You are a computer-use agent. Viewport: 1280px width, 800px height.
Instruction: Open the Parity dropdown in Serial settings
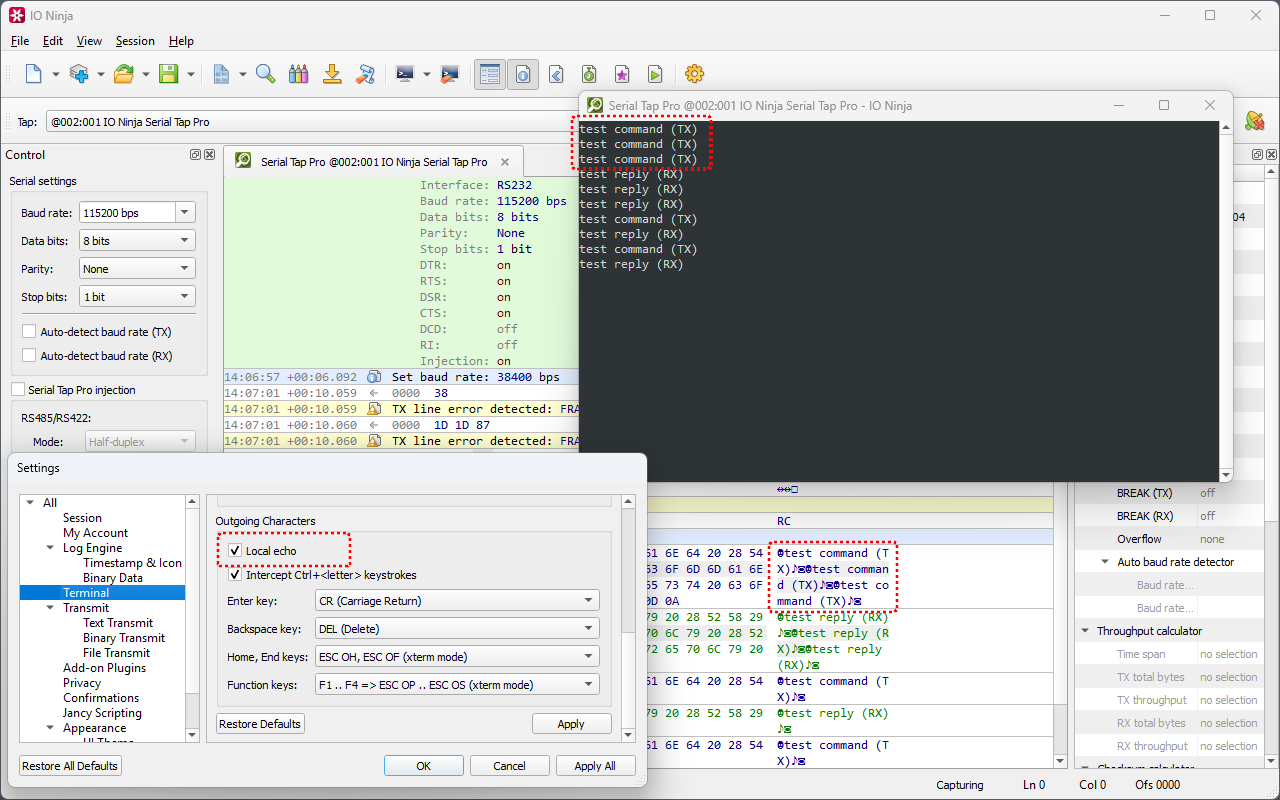click(x=136, y=269)
